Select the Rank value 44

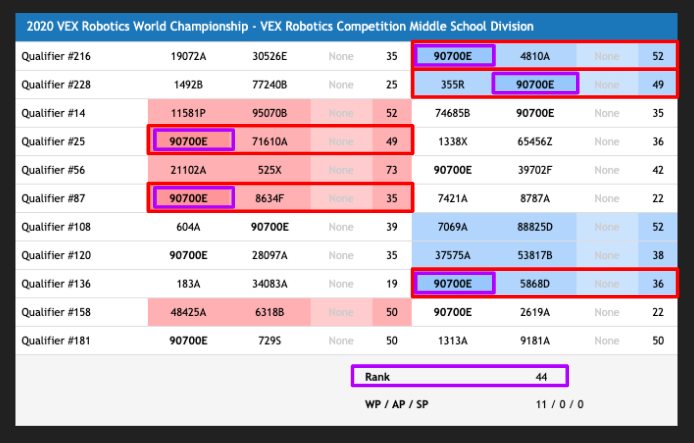tap(541, 377)
